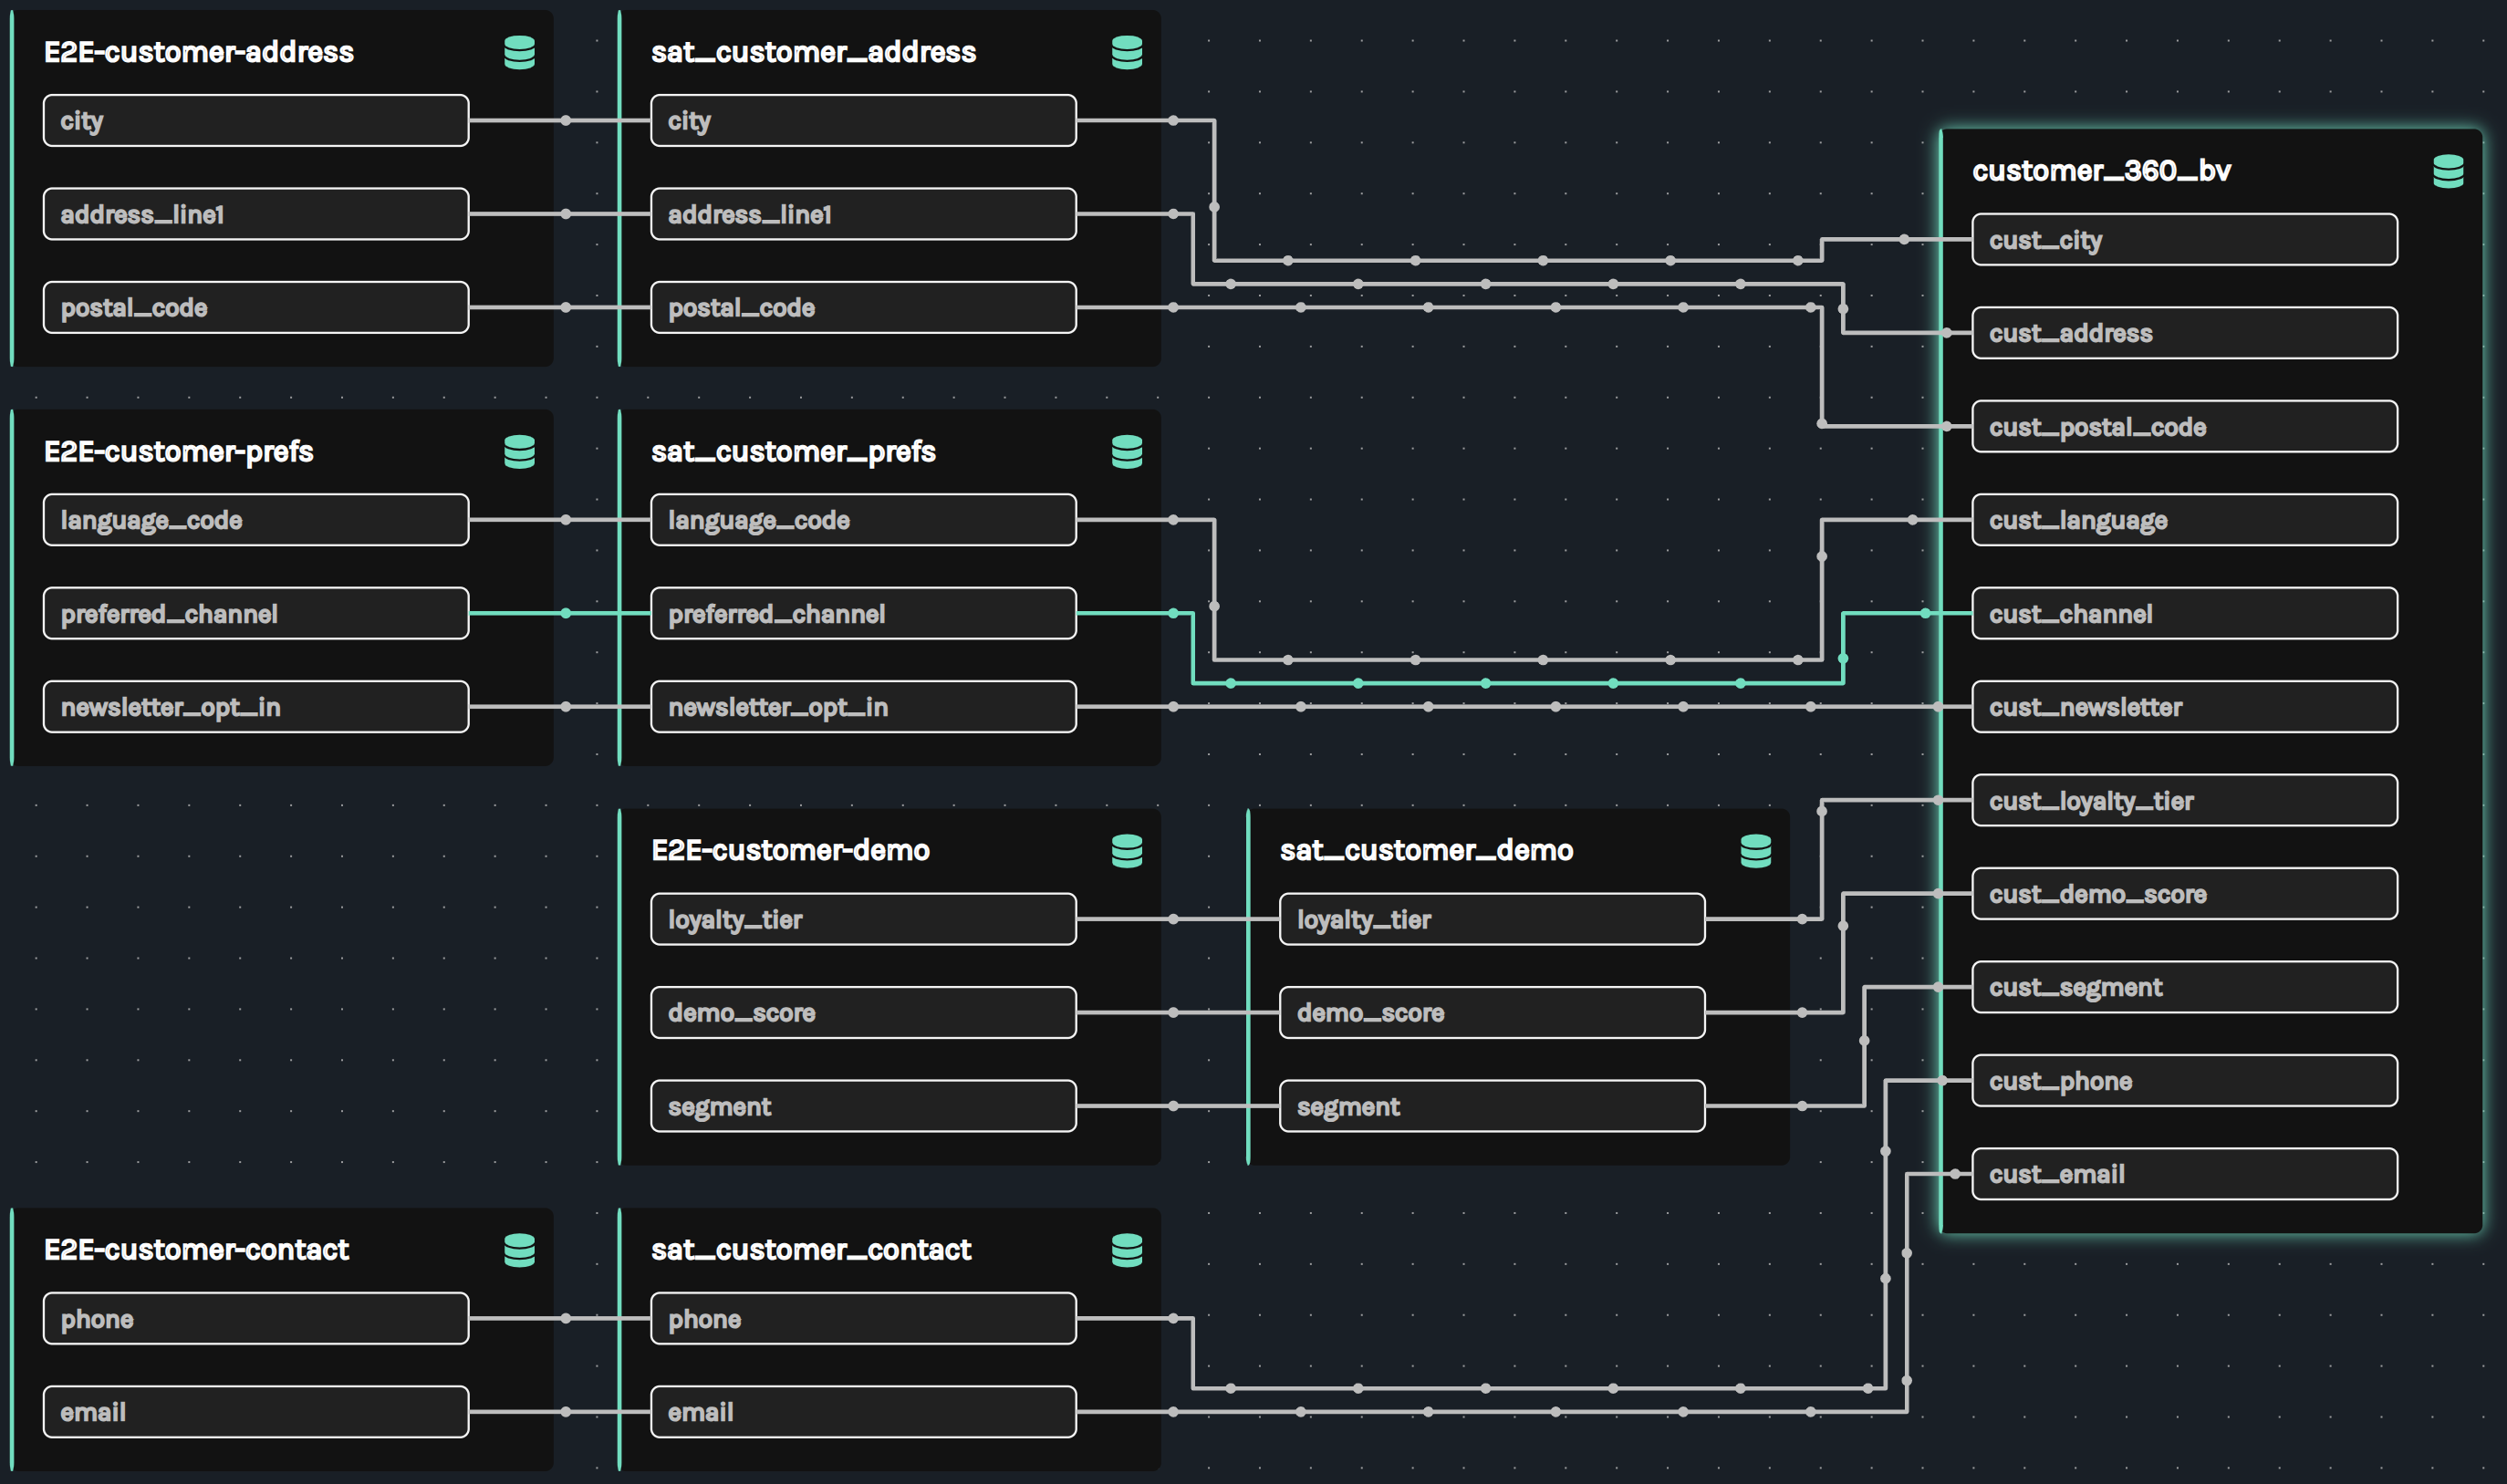Select city column in E2E-customer-address
2507x1484 pixels.
[x=256, y=121]
